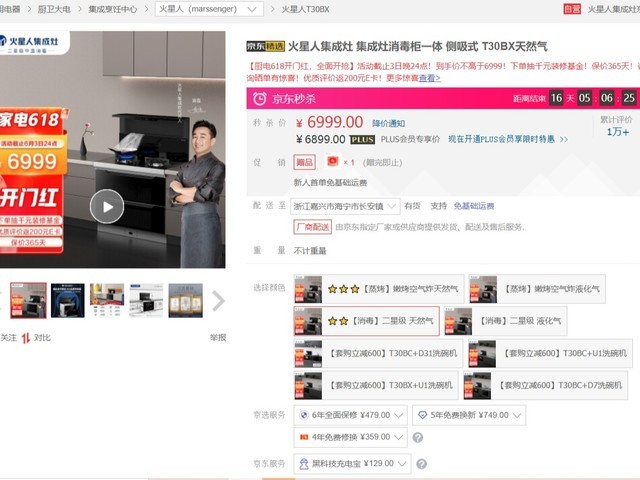The height and width of the screenshot is (480, 640).
Task: Expand the 火星人 (marssenger) brand dropdown
Action: coord(209,9)
